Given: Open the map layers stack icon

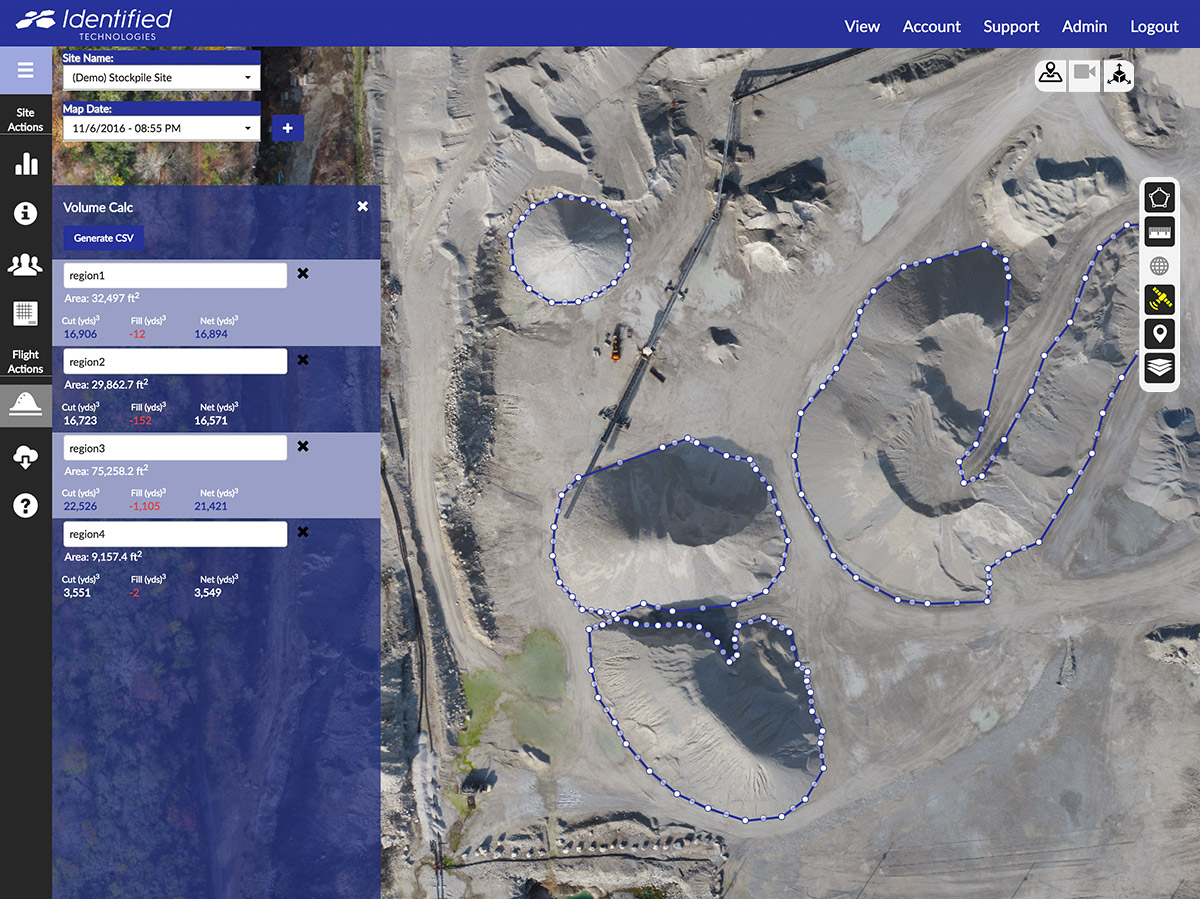Looking at the screenshot, I should 1159,368.
